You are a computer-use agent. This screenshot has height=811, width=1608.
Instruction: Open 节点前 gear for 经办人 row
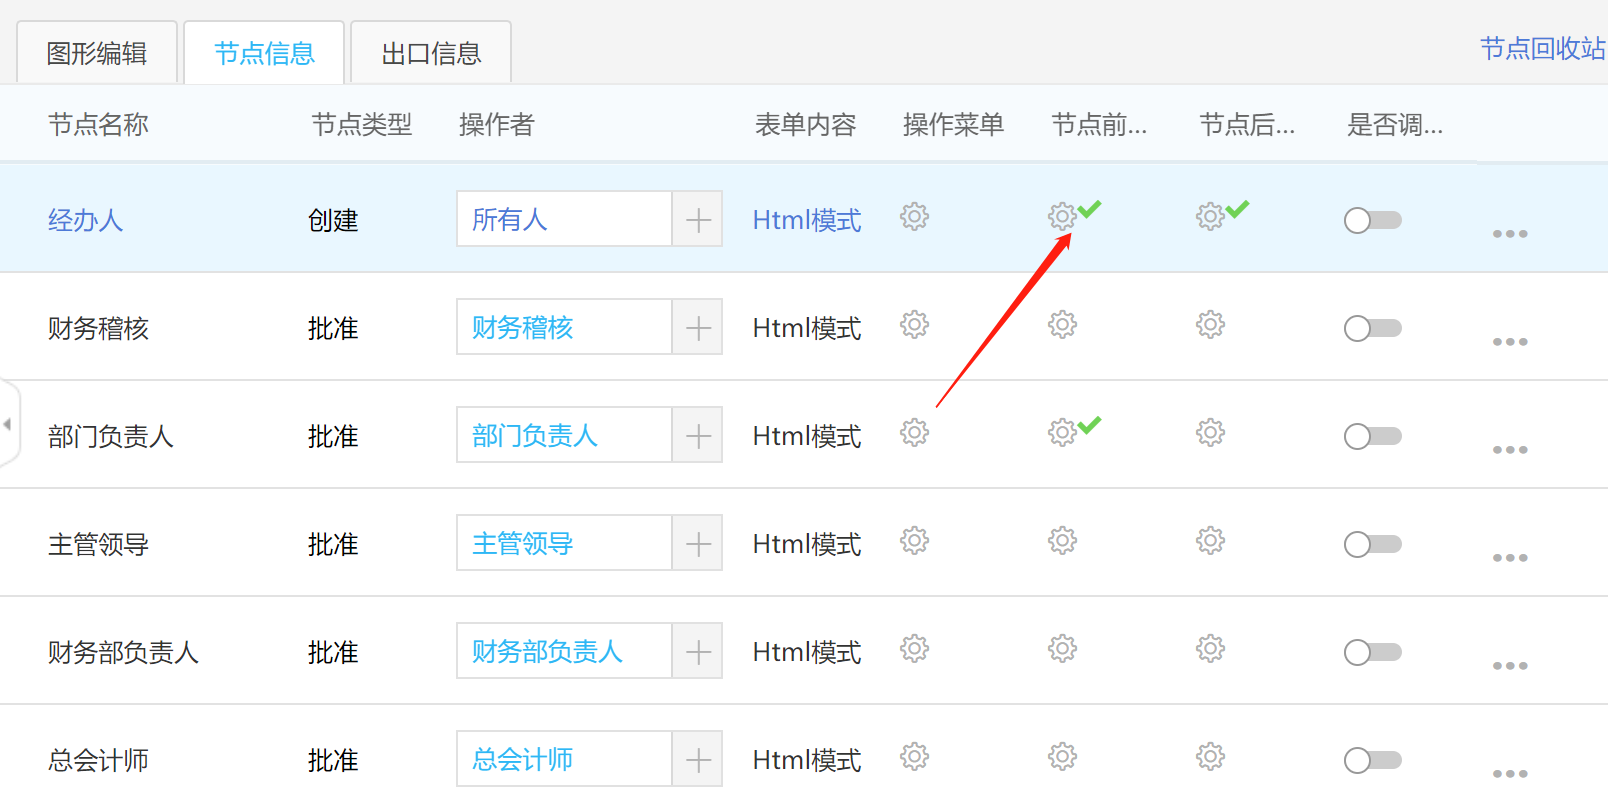(1062, 216)
